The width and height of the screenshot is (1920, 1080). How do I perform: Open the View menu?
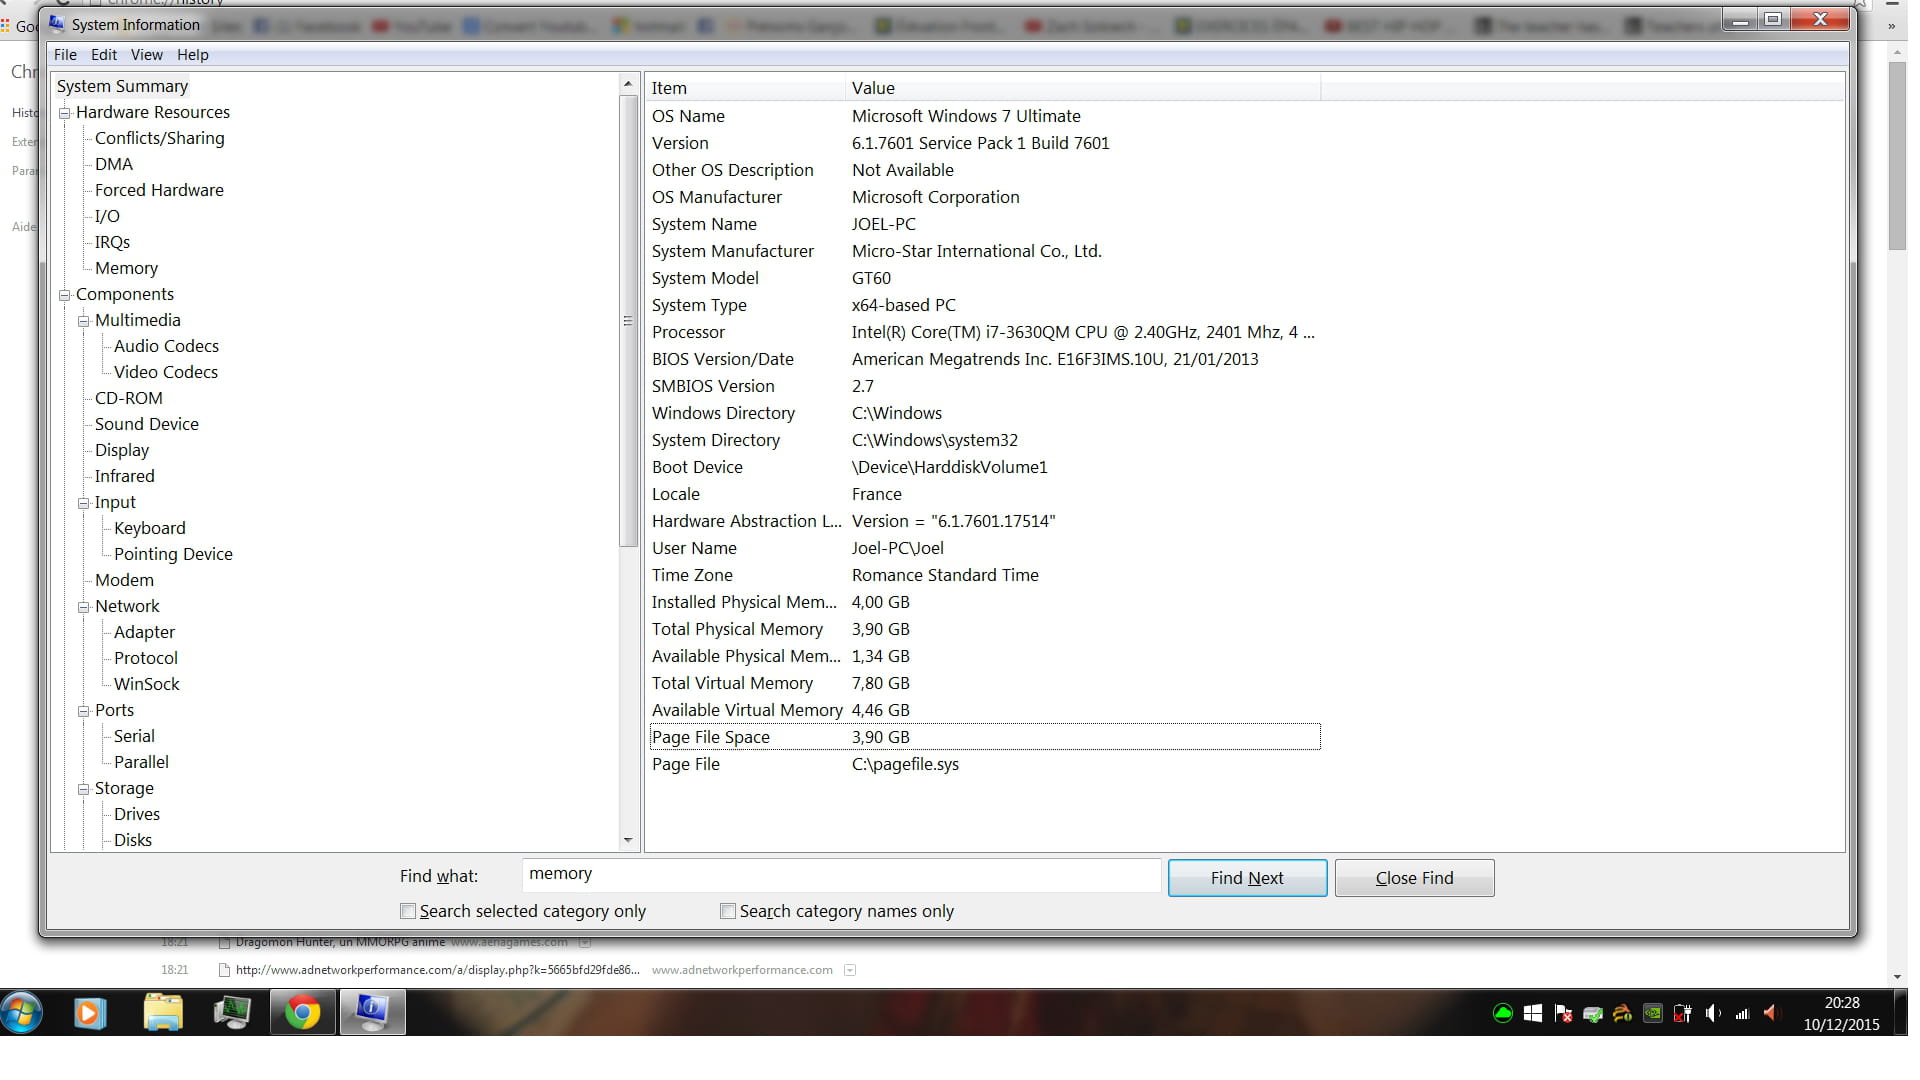tap(146, 55)
